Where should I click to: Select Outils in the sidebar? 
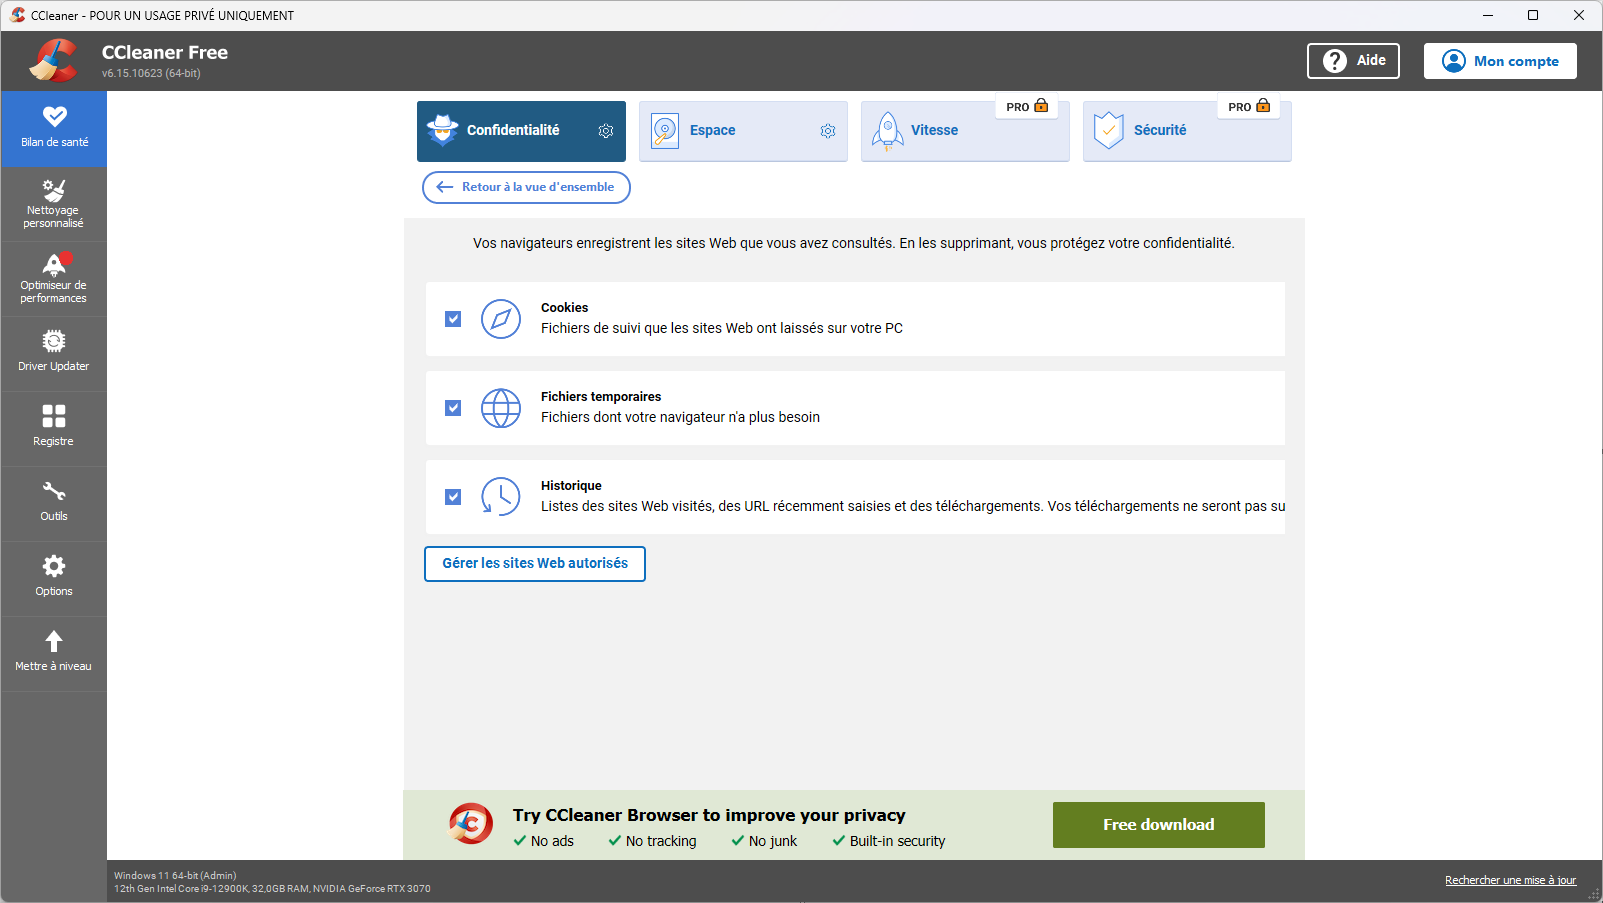(54, 503)
